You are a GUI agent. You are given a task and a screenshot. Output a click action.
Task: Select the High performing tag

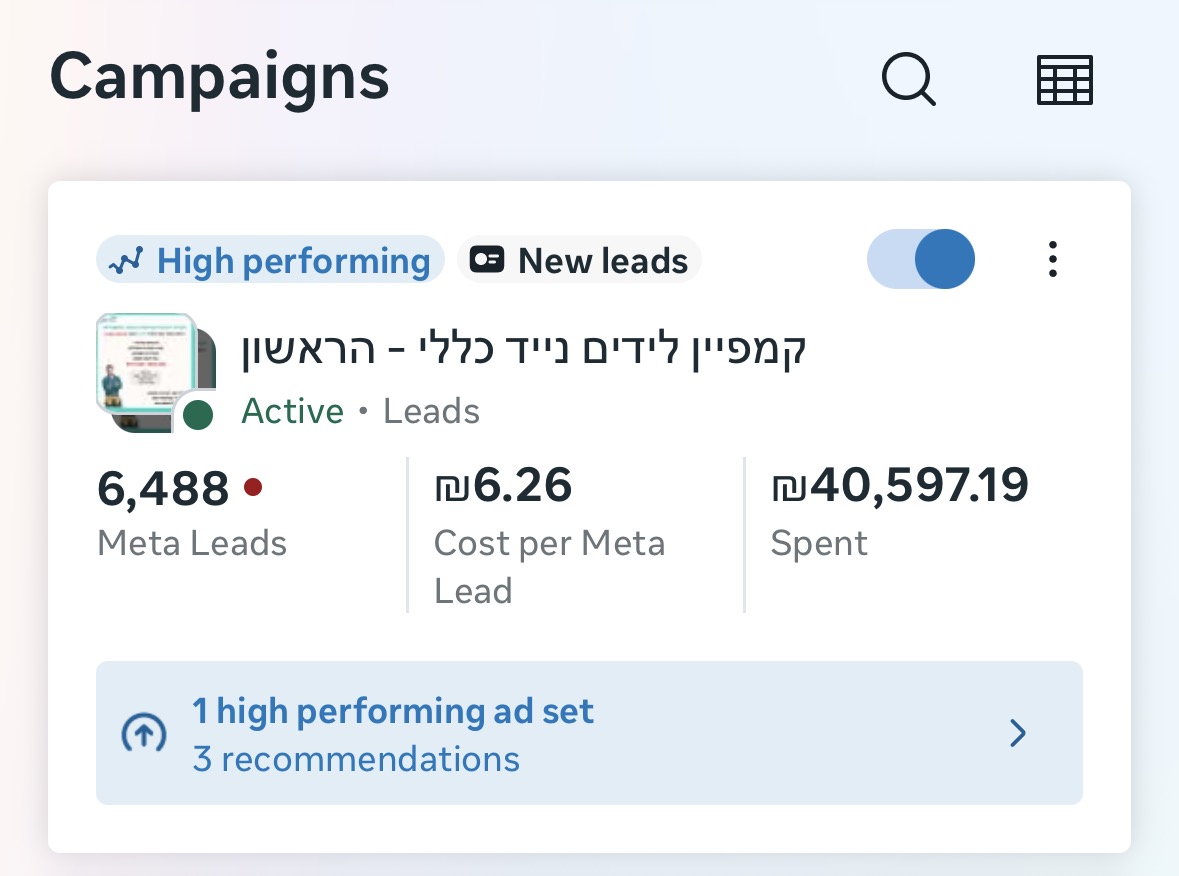point(270,261)
